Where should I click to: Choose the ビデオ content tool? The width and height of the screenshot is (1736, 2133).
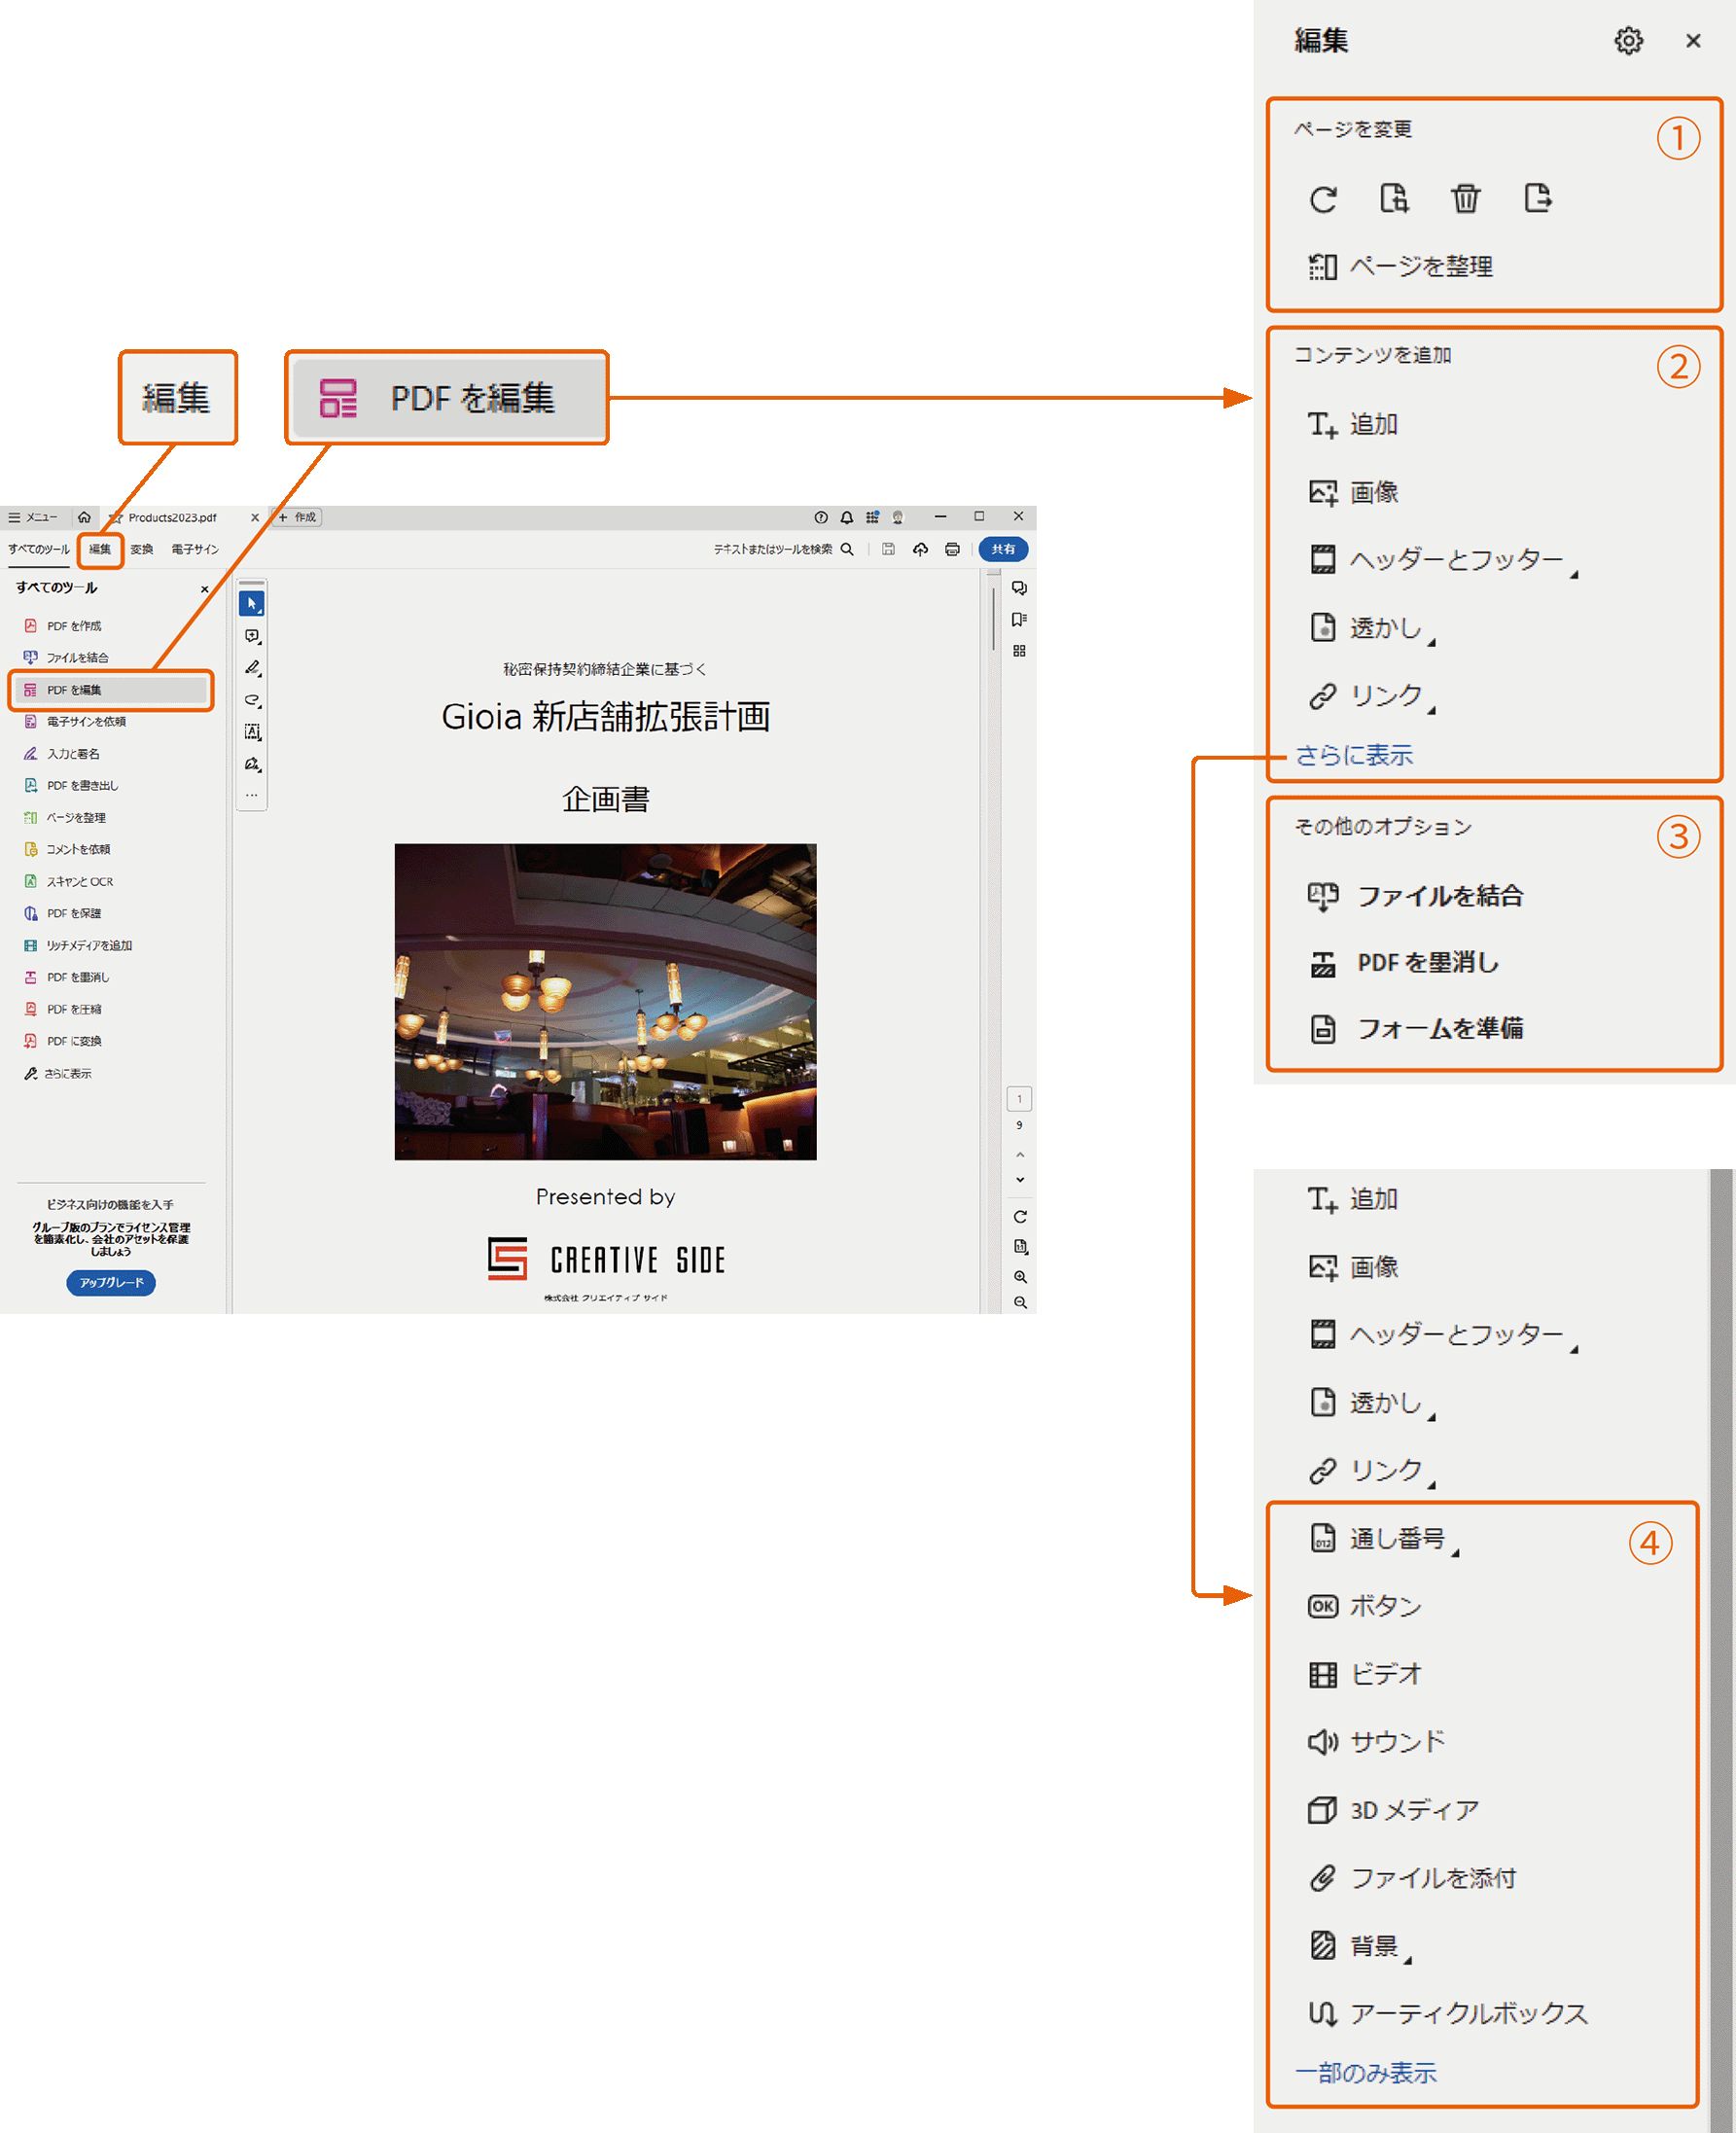pyautogui.click(x=1365, y=1674)
